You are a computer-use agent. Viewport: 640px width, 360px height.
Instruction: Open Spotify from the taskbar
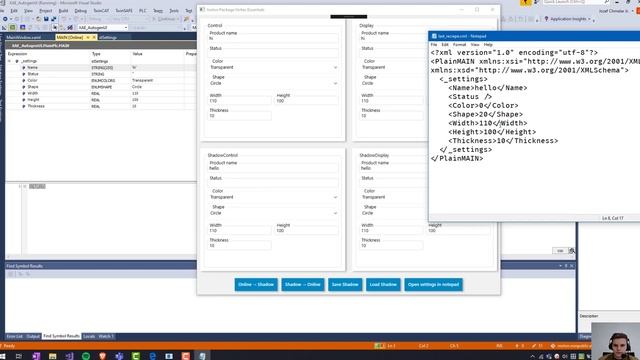(86, 356)
